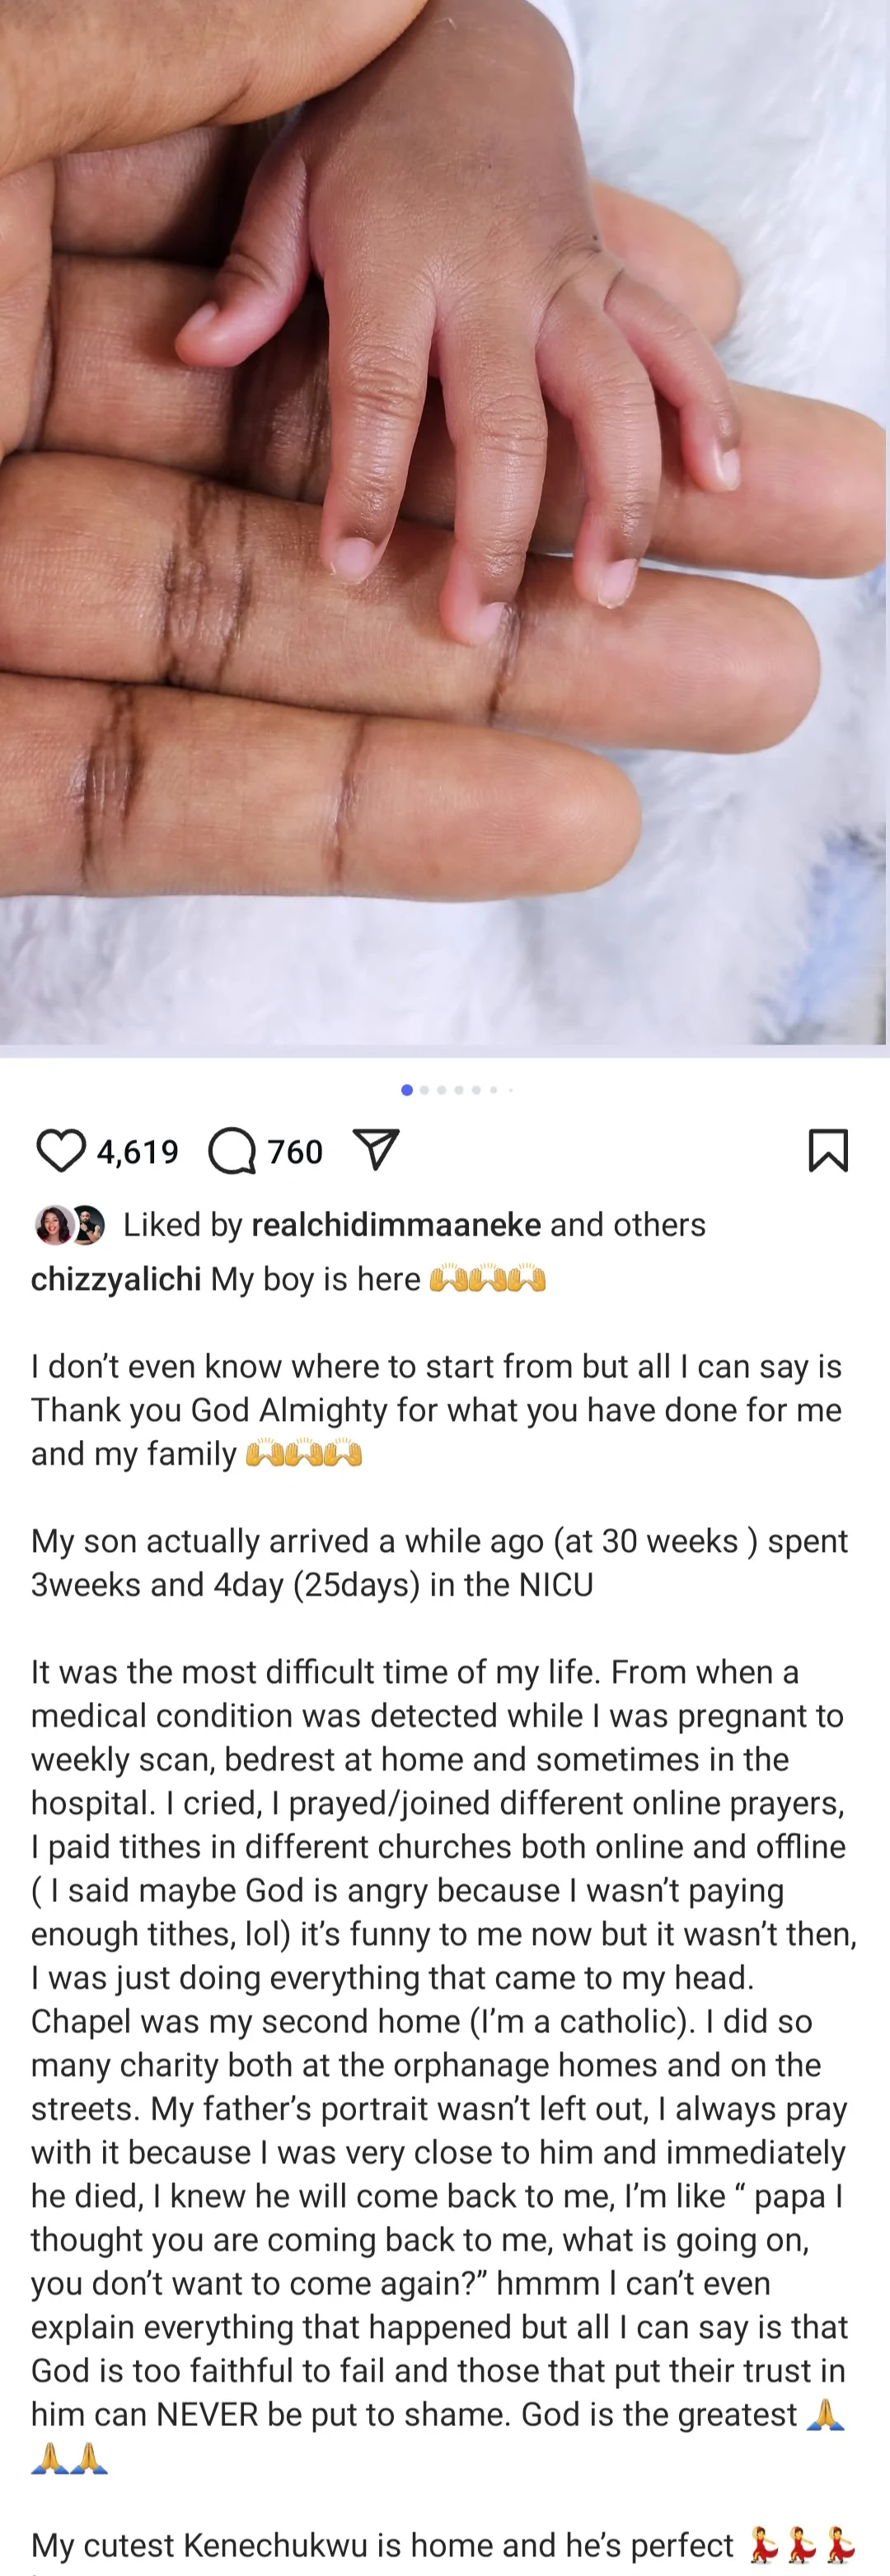The height and width of the screenshot is (2576, 890).
Task: Tap the baby hand photo
Action: click(445, 520)
